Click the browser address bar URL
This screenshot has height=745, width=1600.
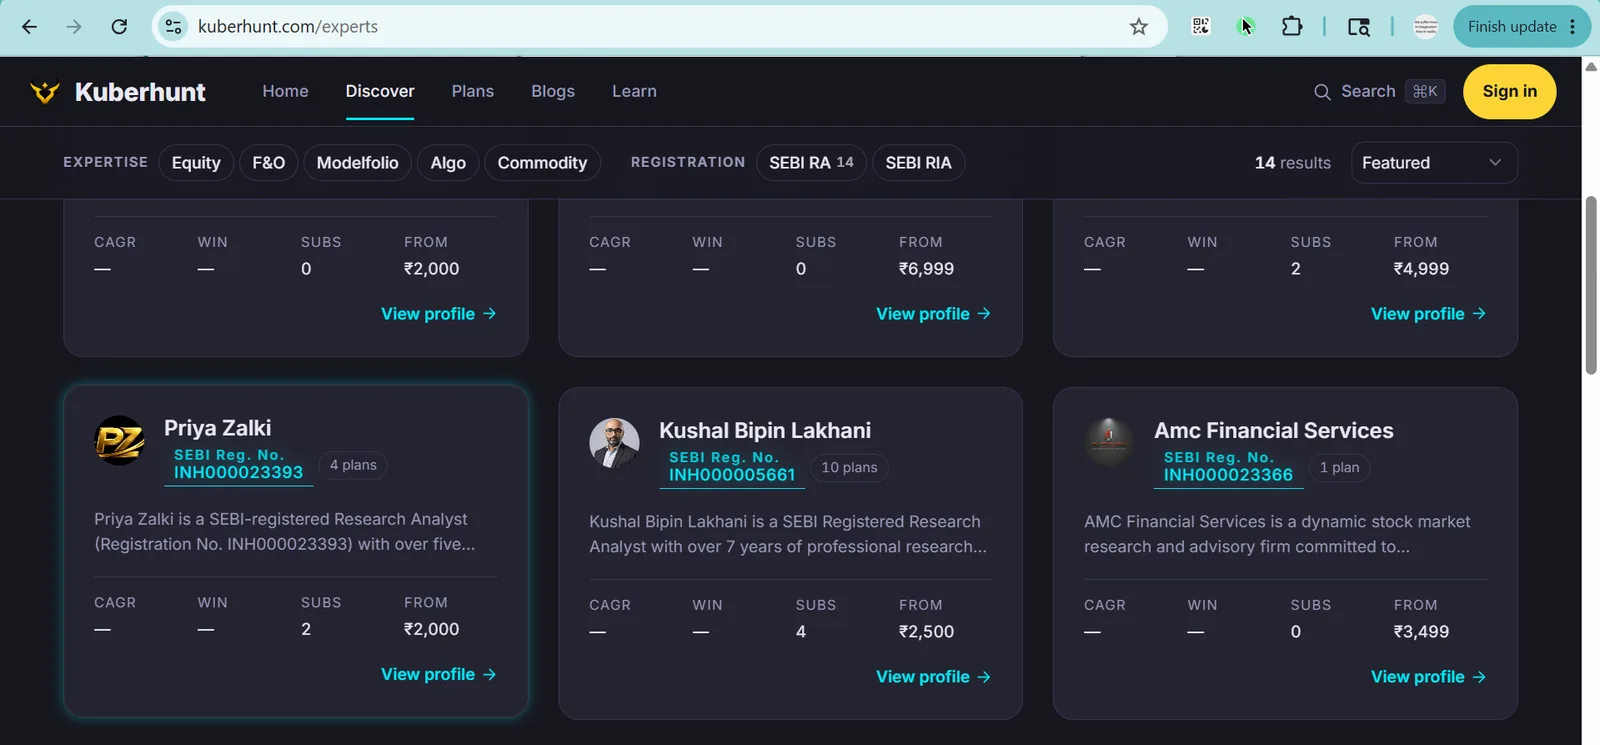point(288,27)
